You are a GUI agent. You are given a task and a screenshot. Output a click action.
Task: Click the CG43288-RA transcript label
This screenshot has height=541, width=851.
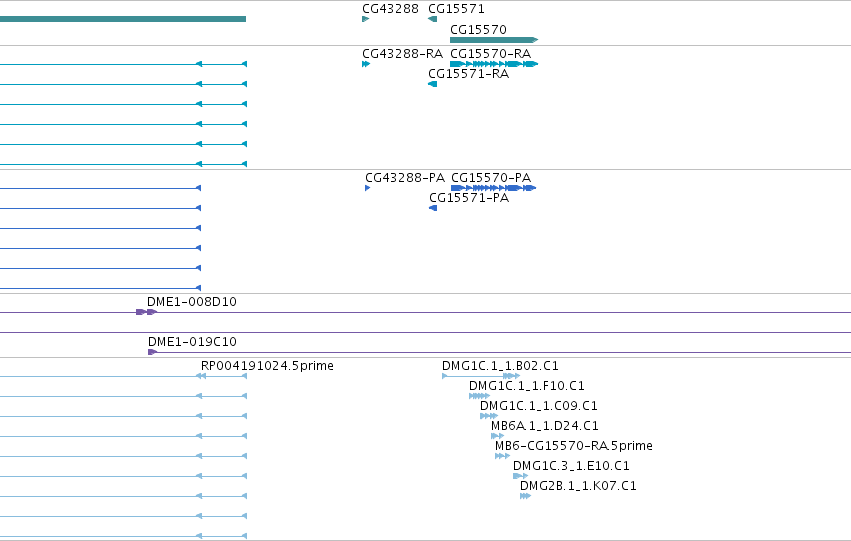click(402, 54)
